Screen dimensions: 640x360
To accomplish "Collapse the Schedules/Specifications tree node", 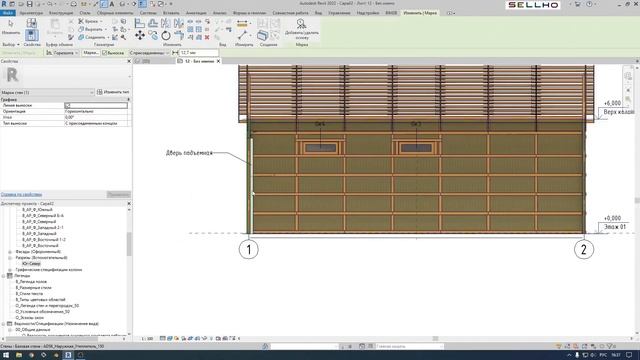I will [4, 324].
